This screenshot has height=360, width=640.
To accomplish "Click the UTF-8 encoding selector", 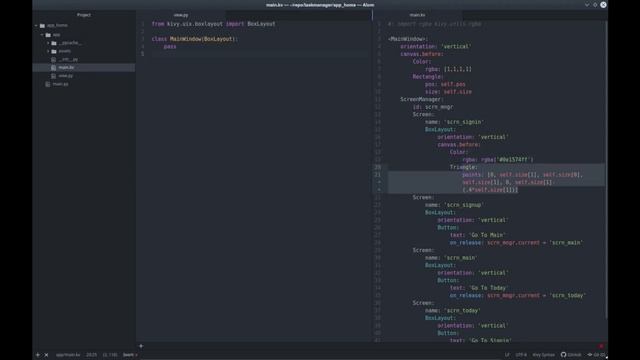I will (x=521, y=355).
